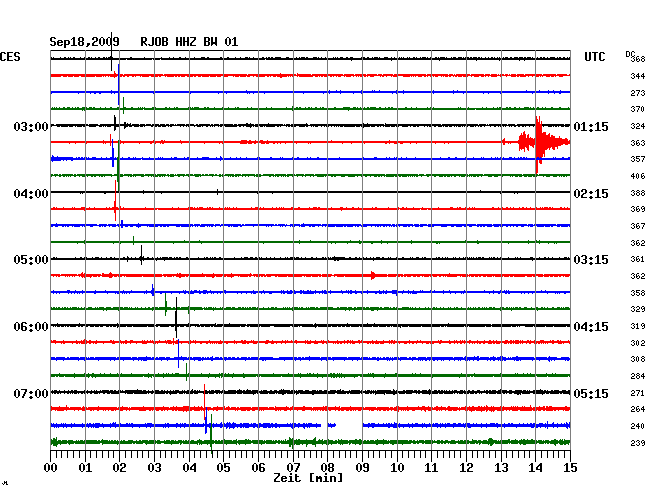Select the UTC time label '04:15'
Image resolution: width=650 pixels, height=494 pixels.
[591, 327]
